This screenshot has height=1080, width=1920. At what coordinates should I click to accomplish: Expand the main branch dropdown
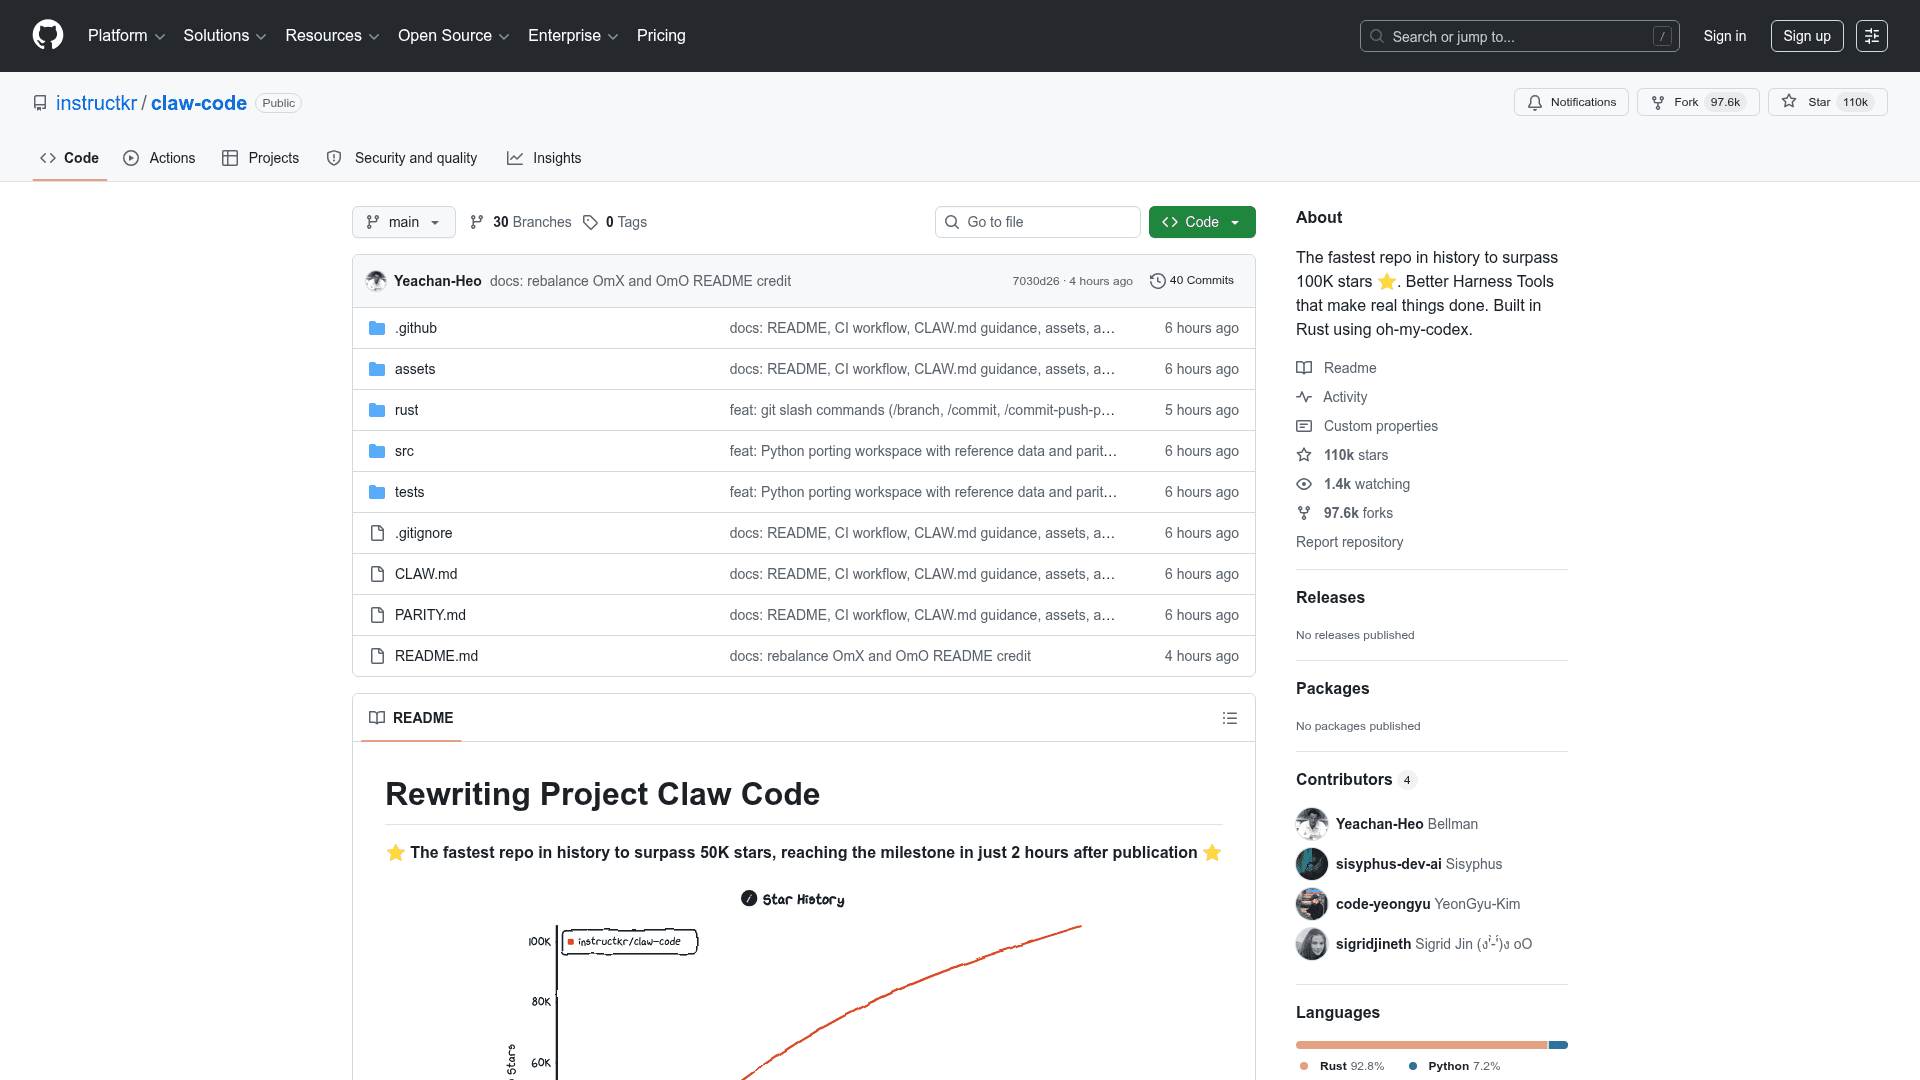(x=403, y=222)
